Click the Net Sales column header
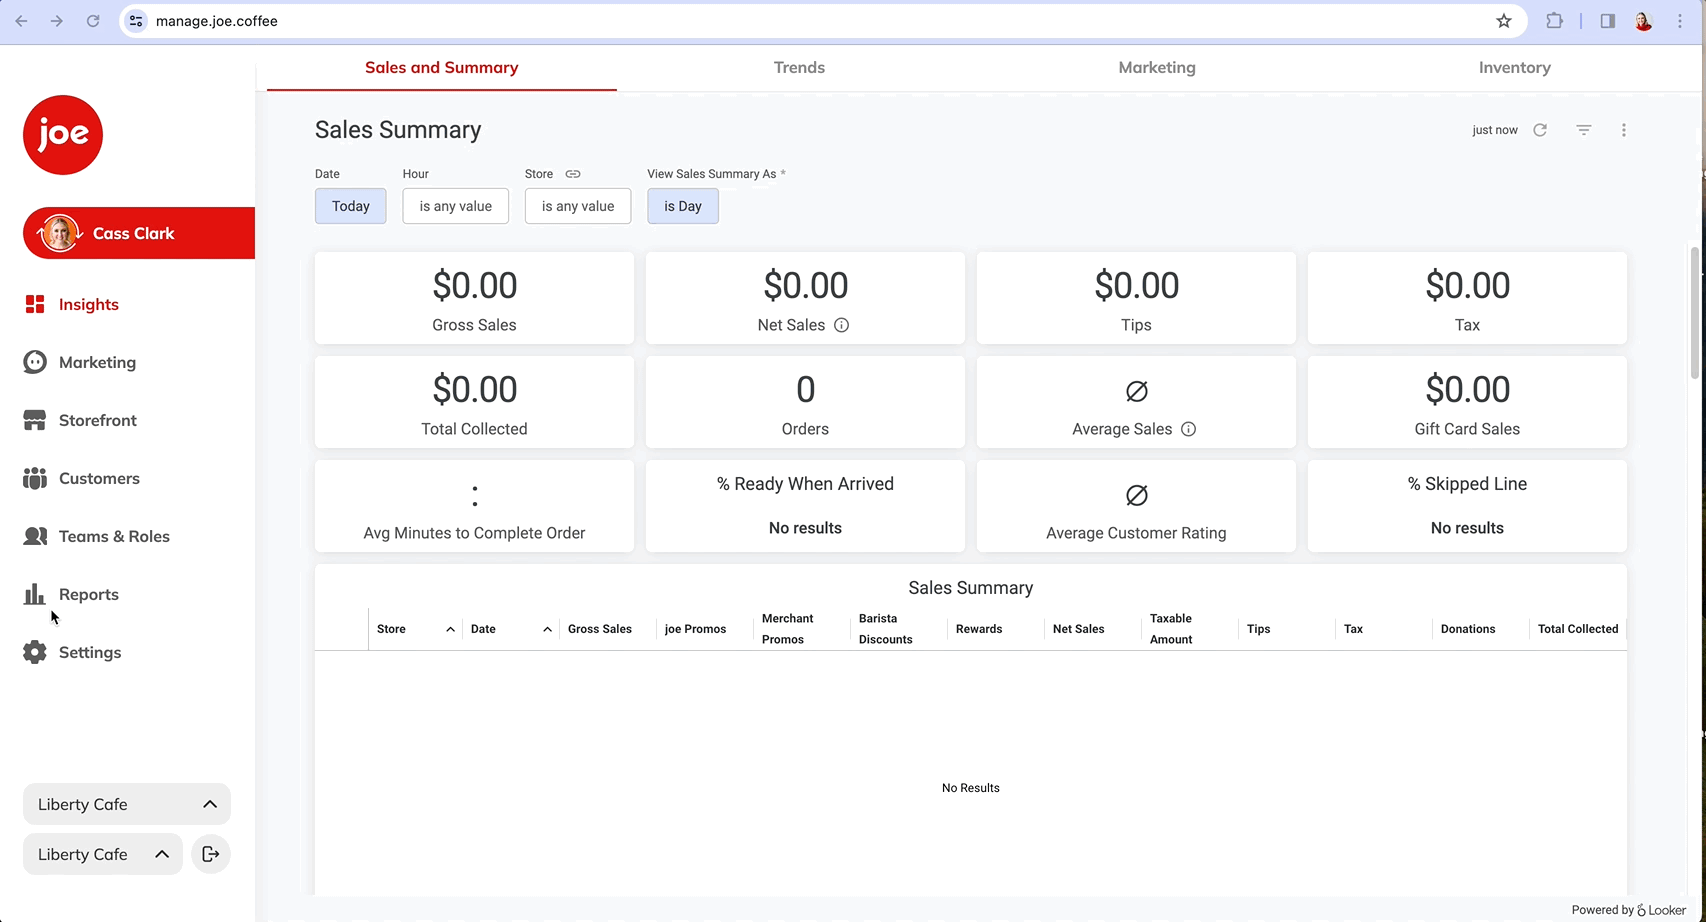The width and height of the screenshot is (1706, 922). [x=1079, y=629]
